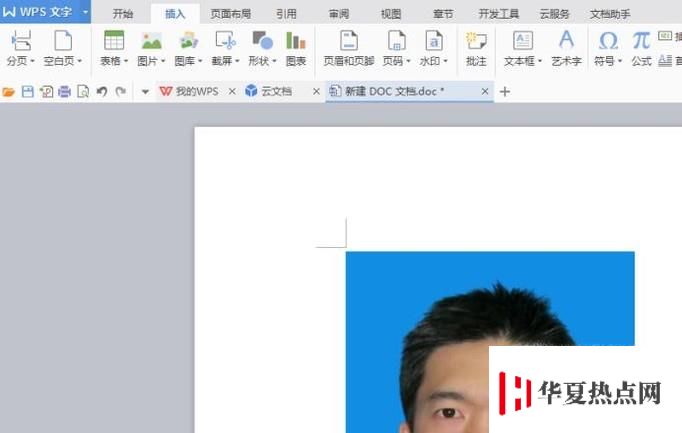Expand the 截屏 dropdown arrow

pyautogui.click(x=237, y=61)
